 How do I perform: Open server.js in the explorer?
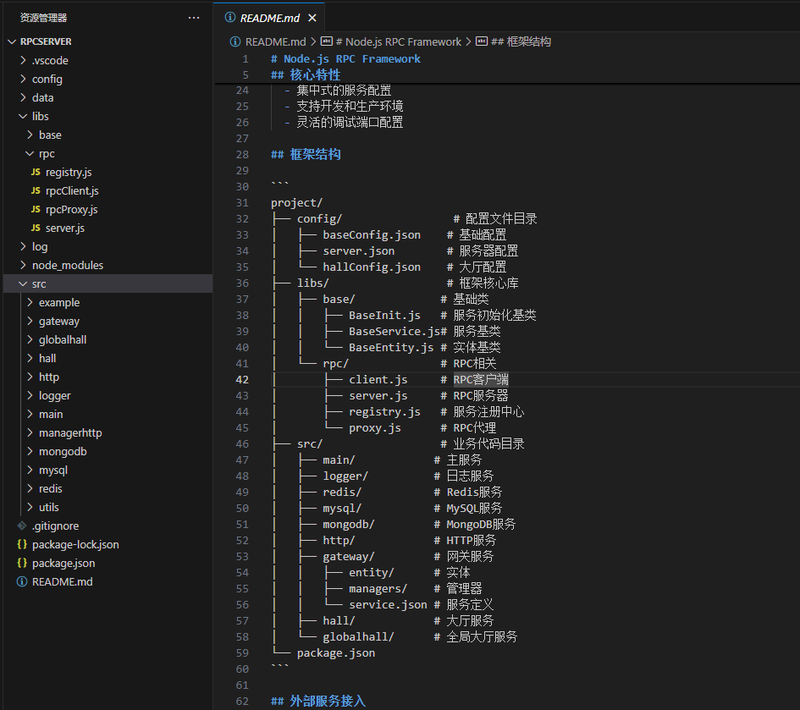point(65,228)
